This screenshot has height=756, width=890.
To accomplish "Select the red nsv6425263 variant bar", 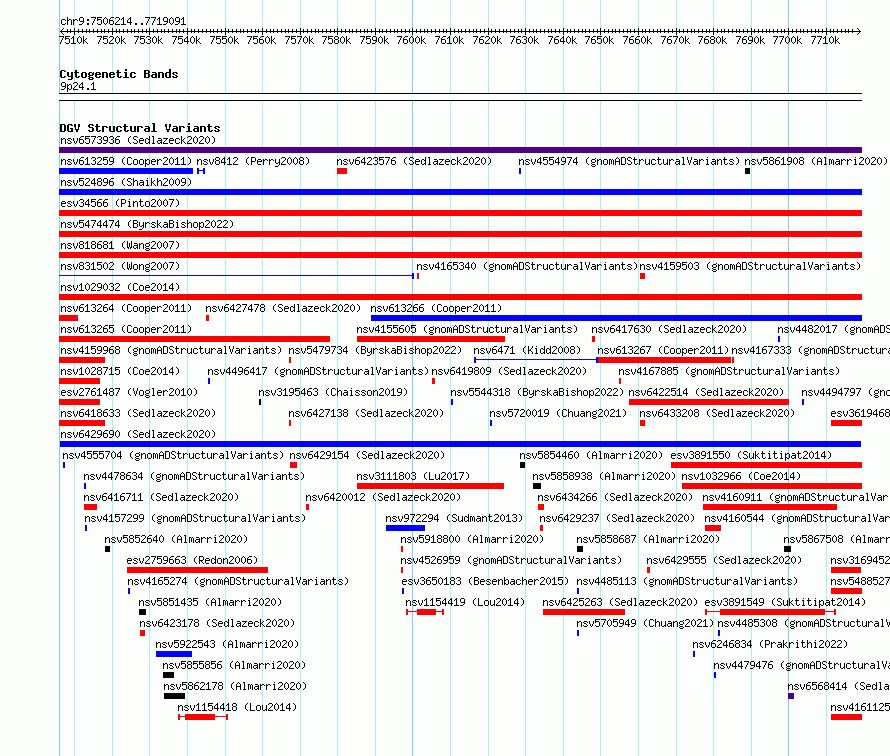I will 583,612.
